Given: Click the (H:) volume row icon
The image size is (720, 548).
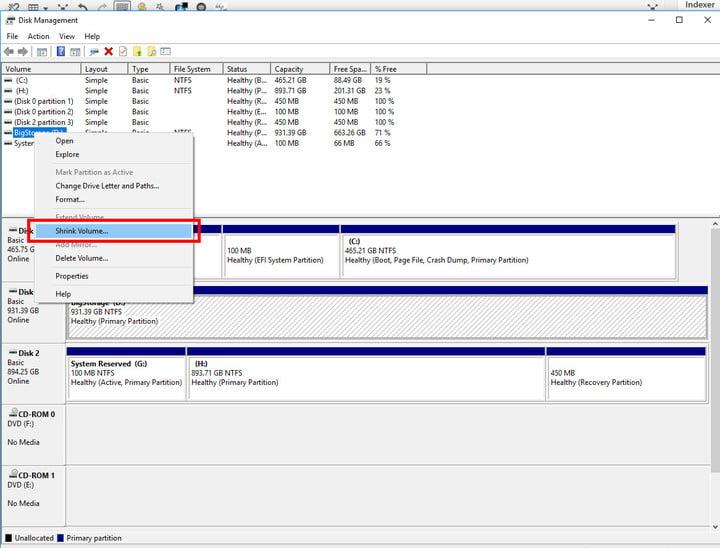Looking at the screenshot, I should pyautogui.click(x=8, y=90).
